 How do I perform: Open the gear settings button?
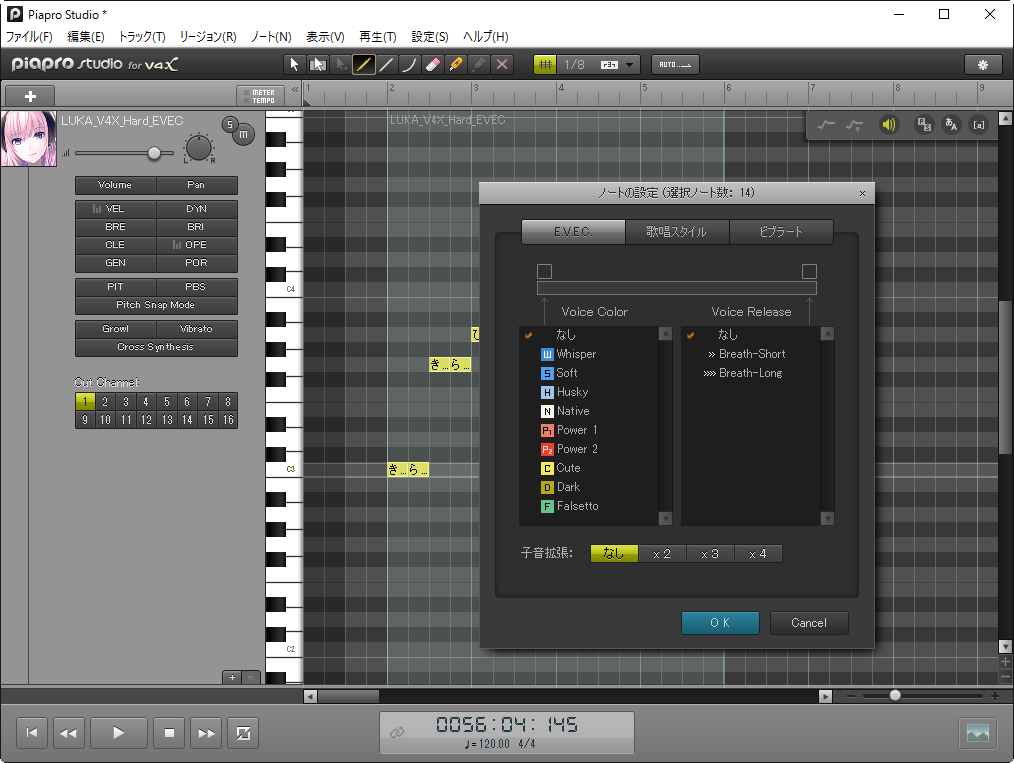(x=983, y=65)
